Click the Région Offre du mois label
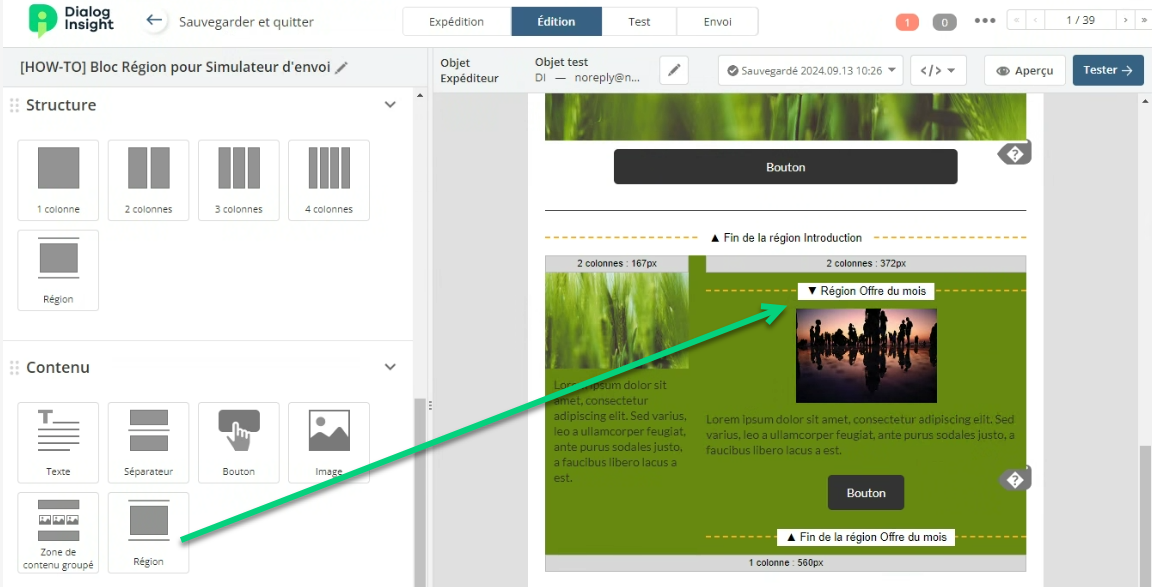Image resolution: width=1152 pixels, height=587 pixels. (x=866, y=291)
